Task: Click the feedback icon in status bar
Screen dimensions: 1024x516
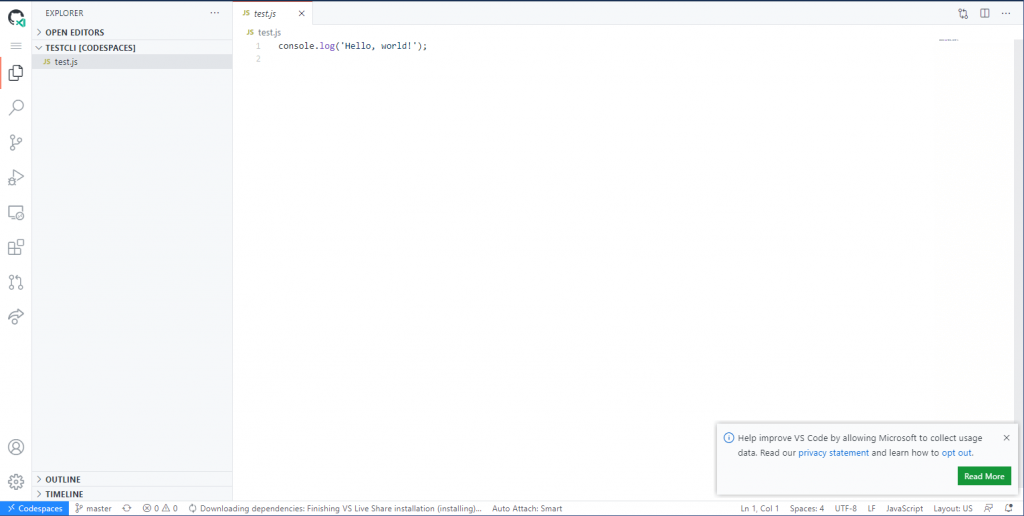Action: point(989,508)
